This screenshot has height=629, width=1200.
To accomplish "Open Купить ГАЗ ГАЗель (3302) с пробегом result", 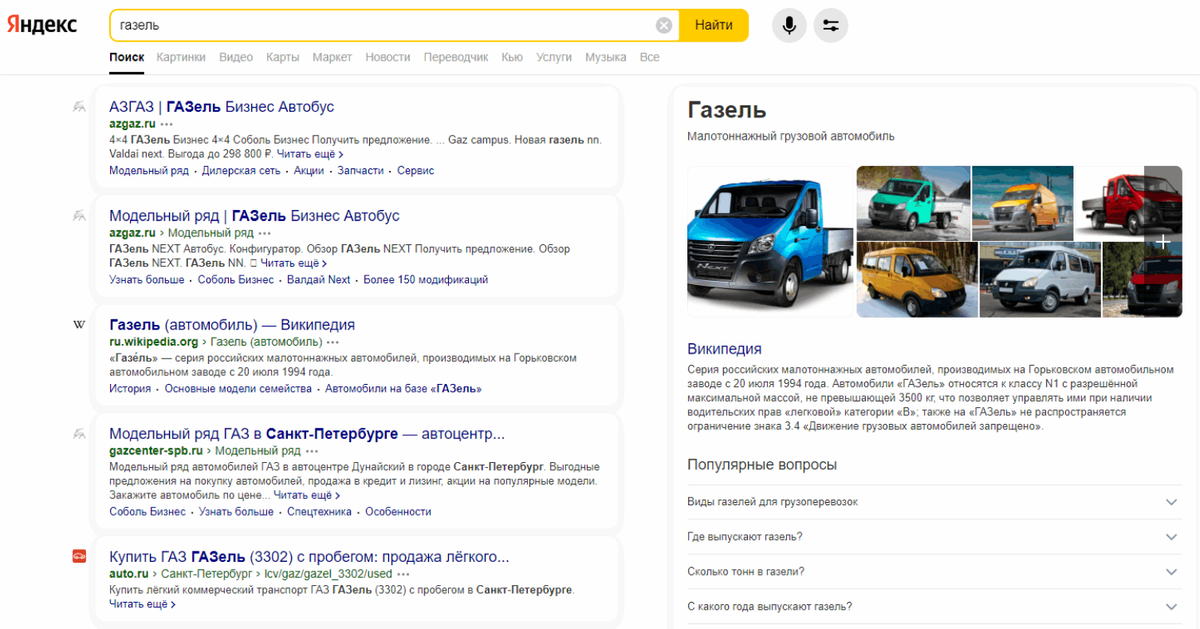I will click(x=309, y=556).
